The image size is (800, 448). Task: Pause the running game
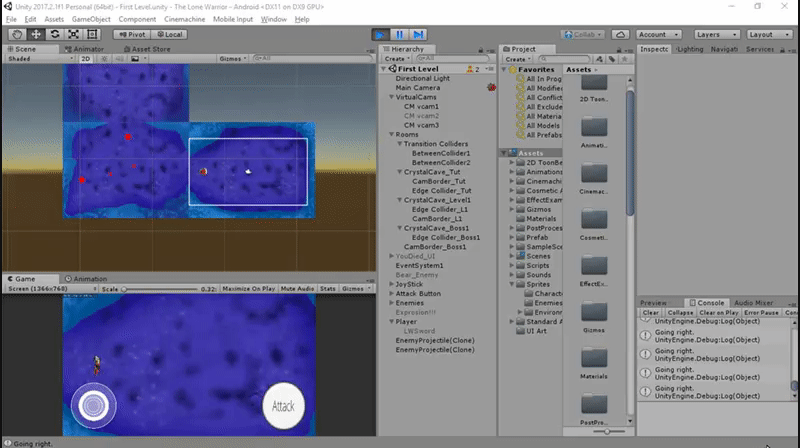click(399, 35)
